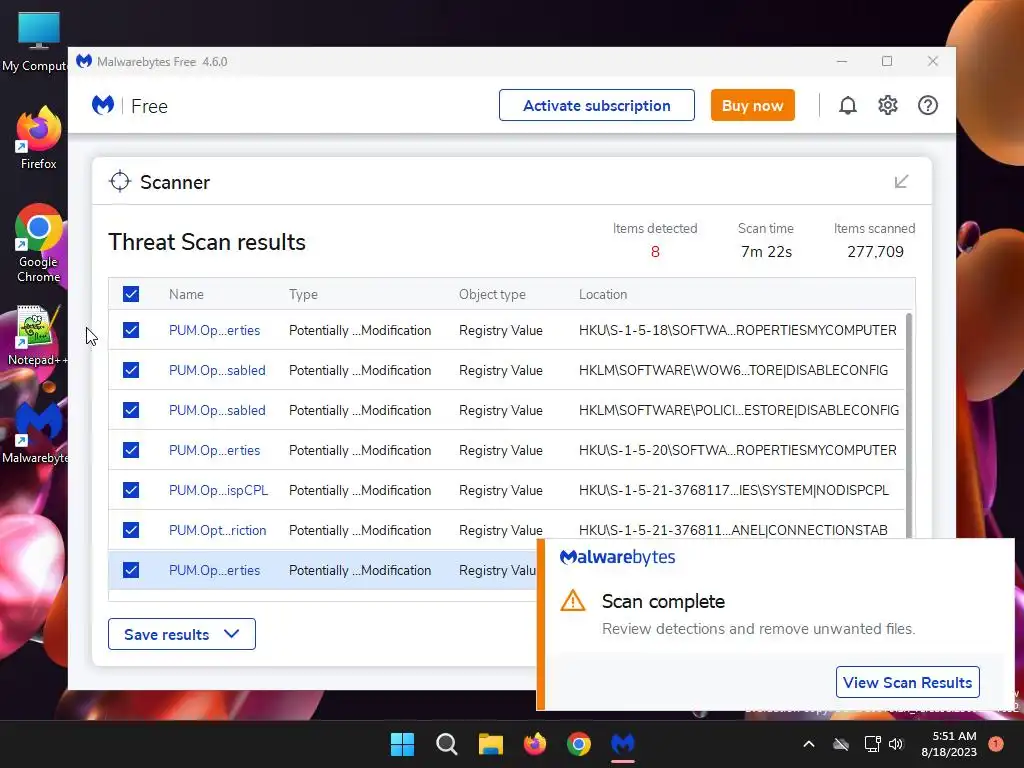Open Google Chrome desktop shortcut
Screen dimensions: 1024x768
(38, 243)
